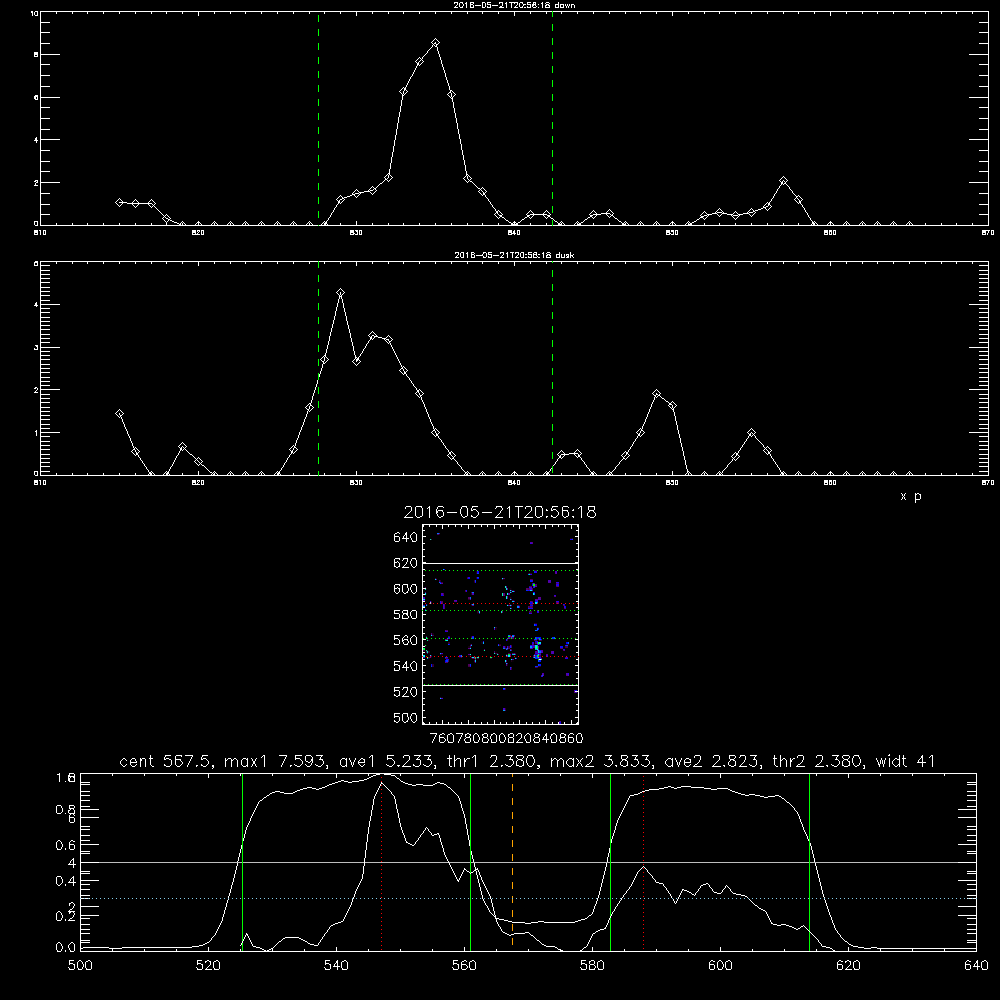The width and height of the screenshot is (1000, 1000).
Task: Click the green vertical line near 614
Action: tap(809, 862)
